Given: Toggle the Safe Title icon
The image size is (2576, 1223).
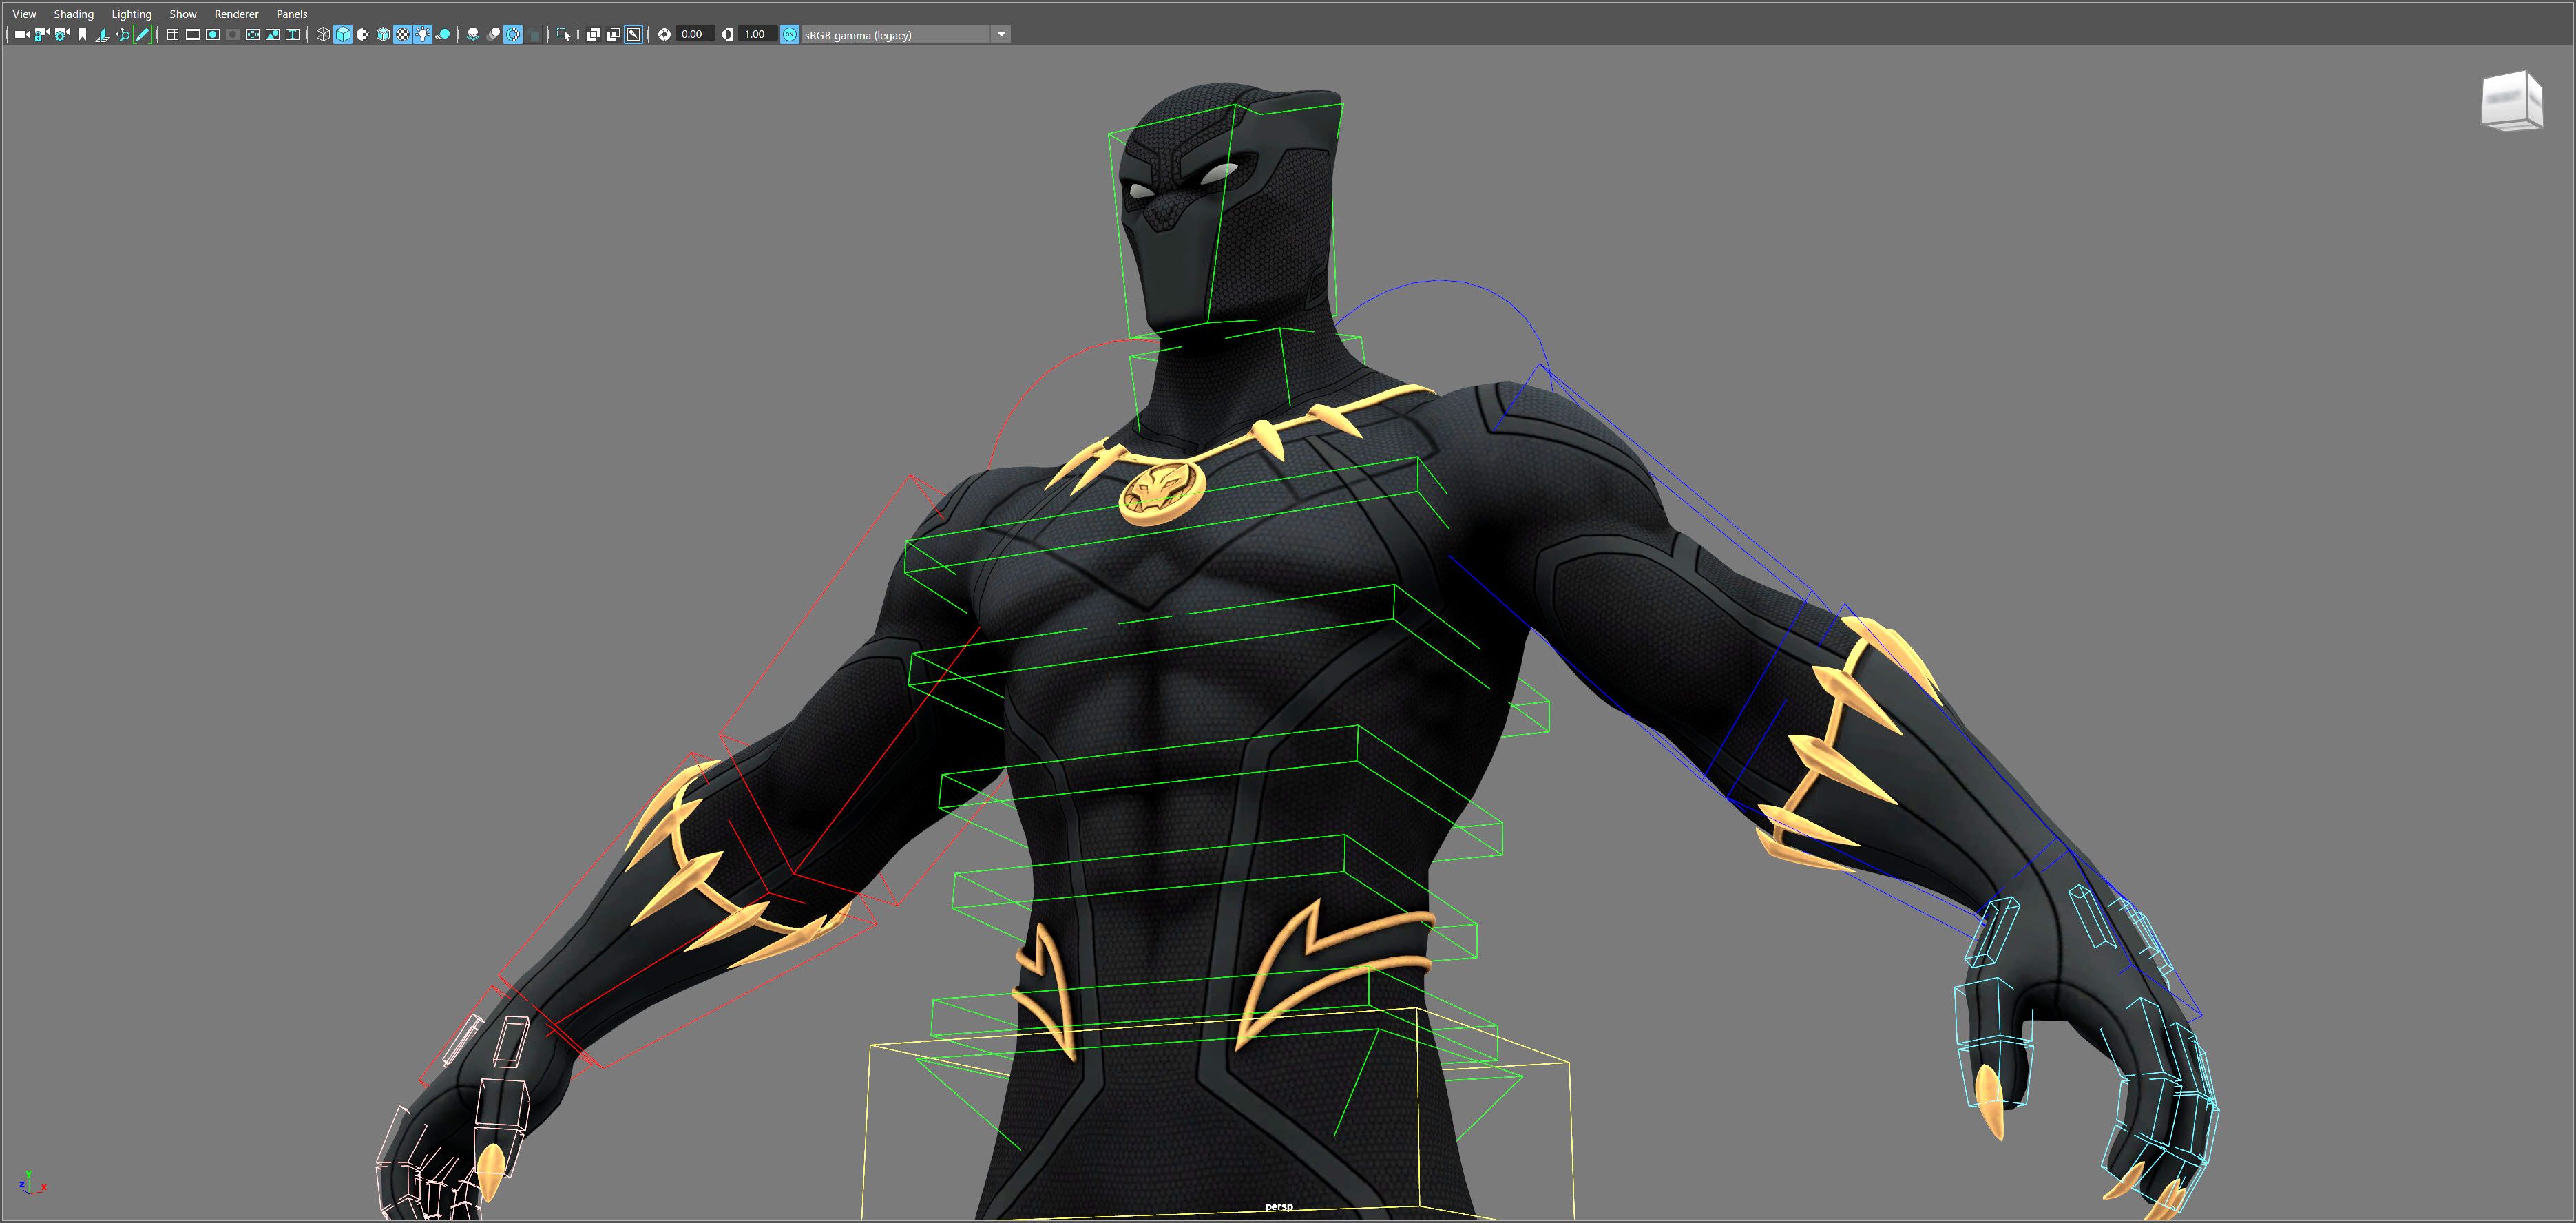Looking at the screenshot, I should [x=293, y=34].
